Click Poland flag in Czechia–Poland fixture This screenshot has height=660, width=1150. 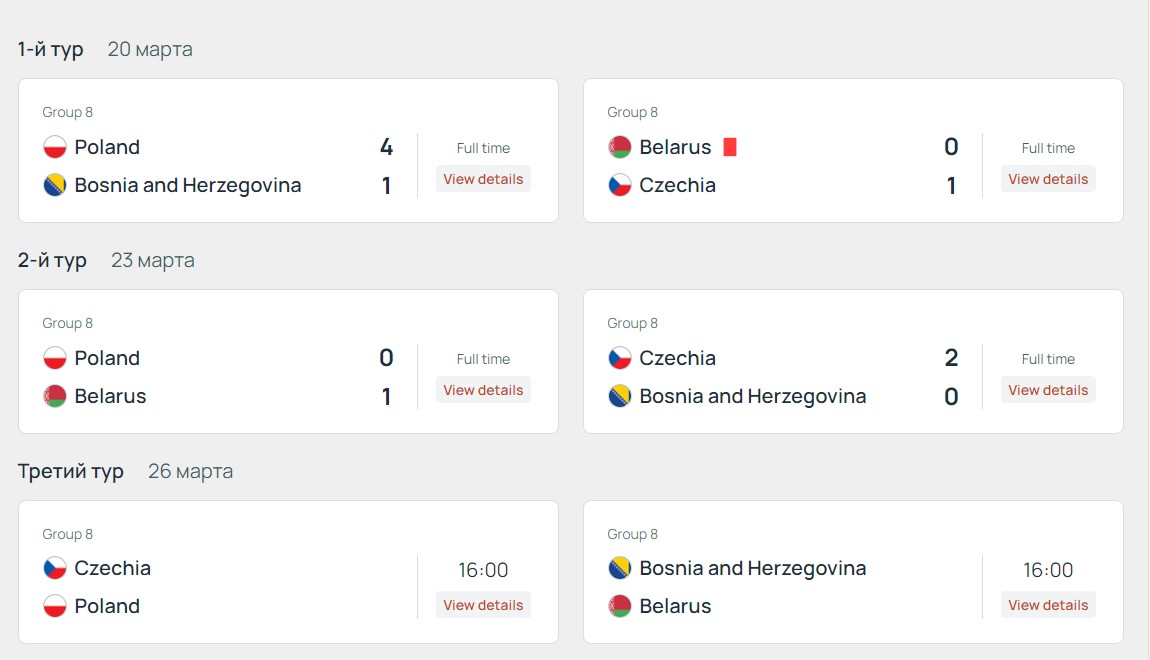(x=55, y=606)
